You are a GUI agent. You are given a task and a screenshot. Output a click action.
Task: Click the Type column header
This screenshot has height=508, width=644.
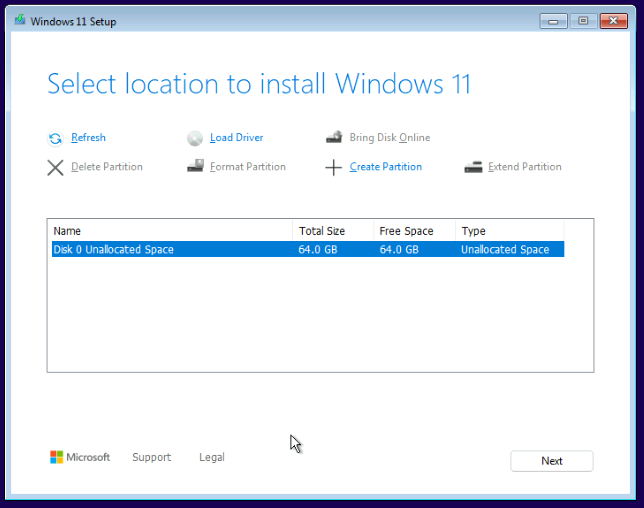(510, 231)
